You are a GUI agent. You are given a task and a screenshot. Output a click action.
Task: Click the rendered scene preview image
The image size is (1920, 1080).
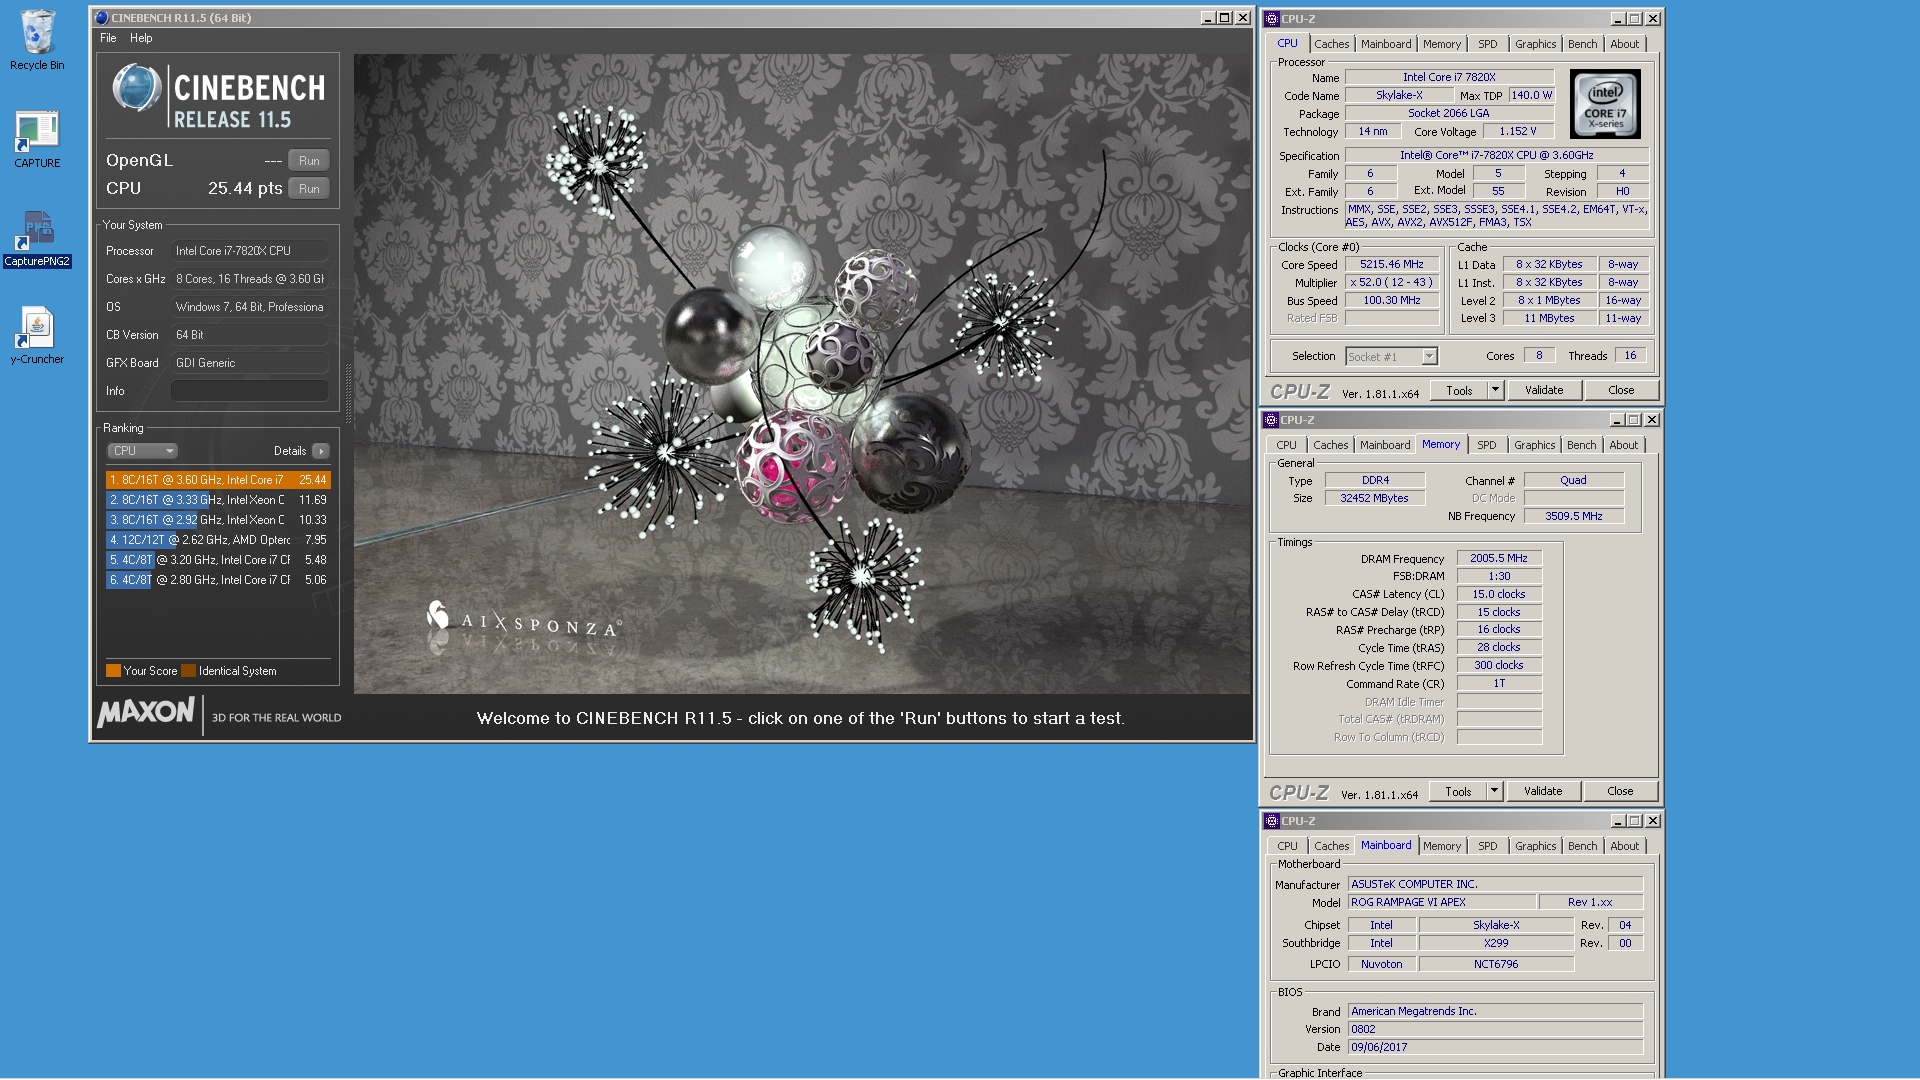(x=802, y=374)
